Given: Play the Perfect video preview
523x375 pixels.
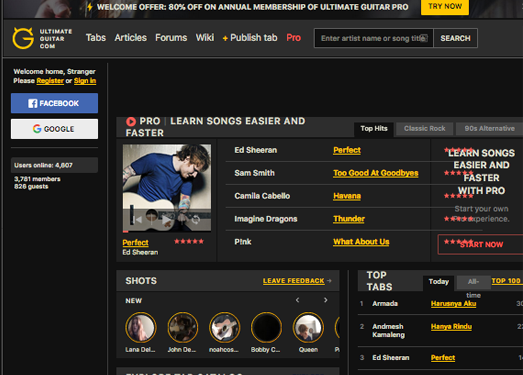Looking at the screenshot, I should 166,220.
